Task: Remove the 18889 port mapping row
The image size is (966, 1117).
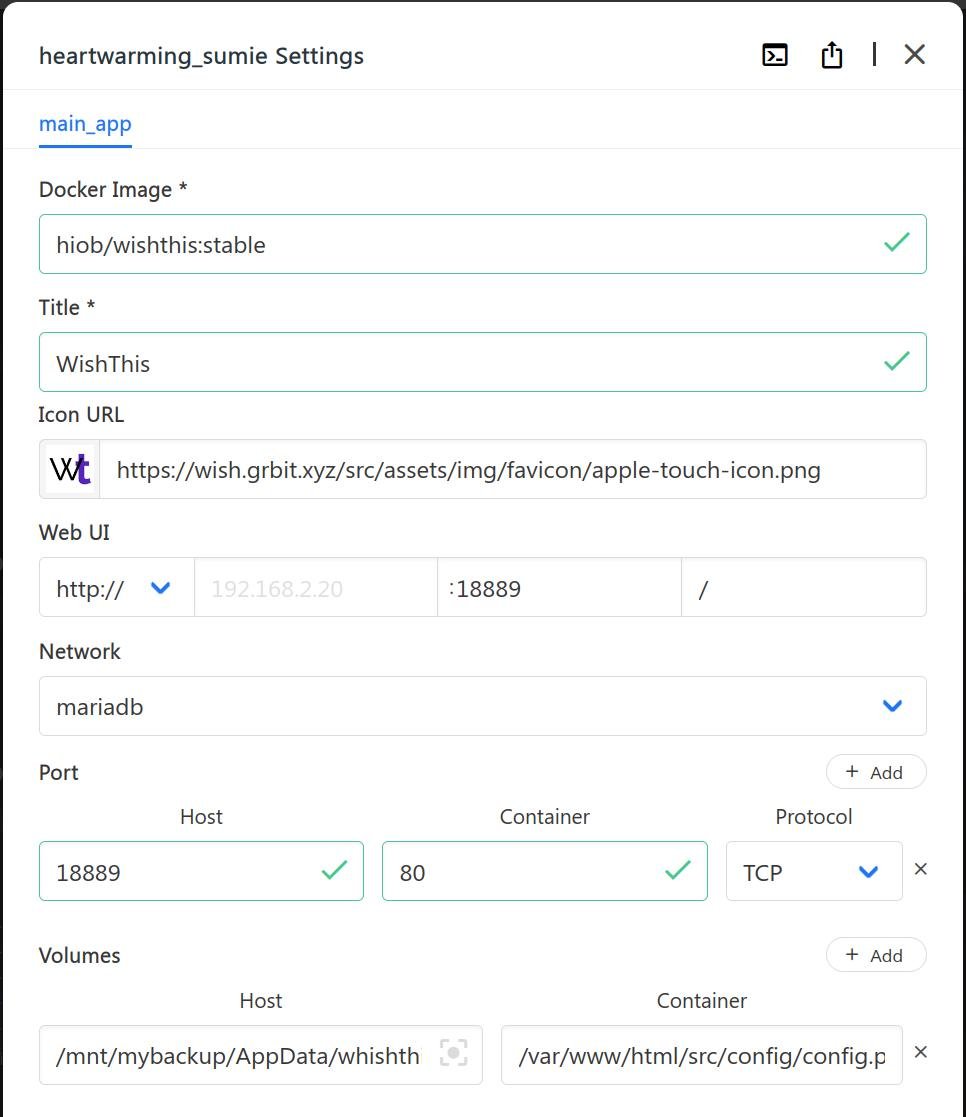Action: point(920,870)
